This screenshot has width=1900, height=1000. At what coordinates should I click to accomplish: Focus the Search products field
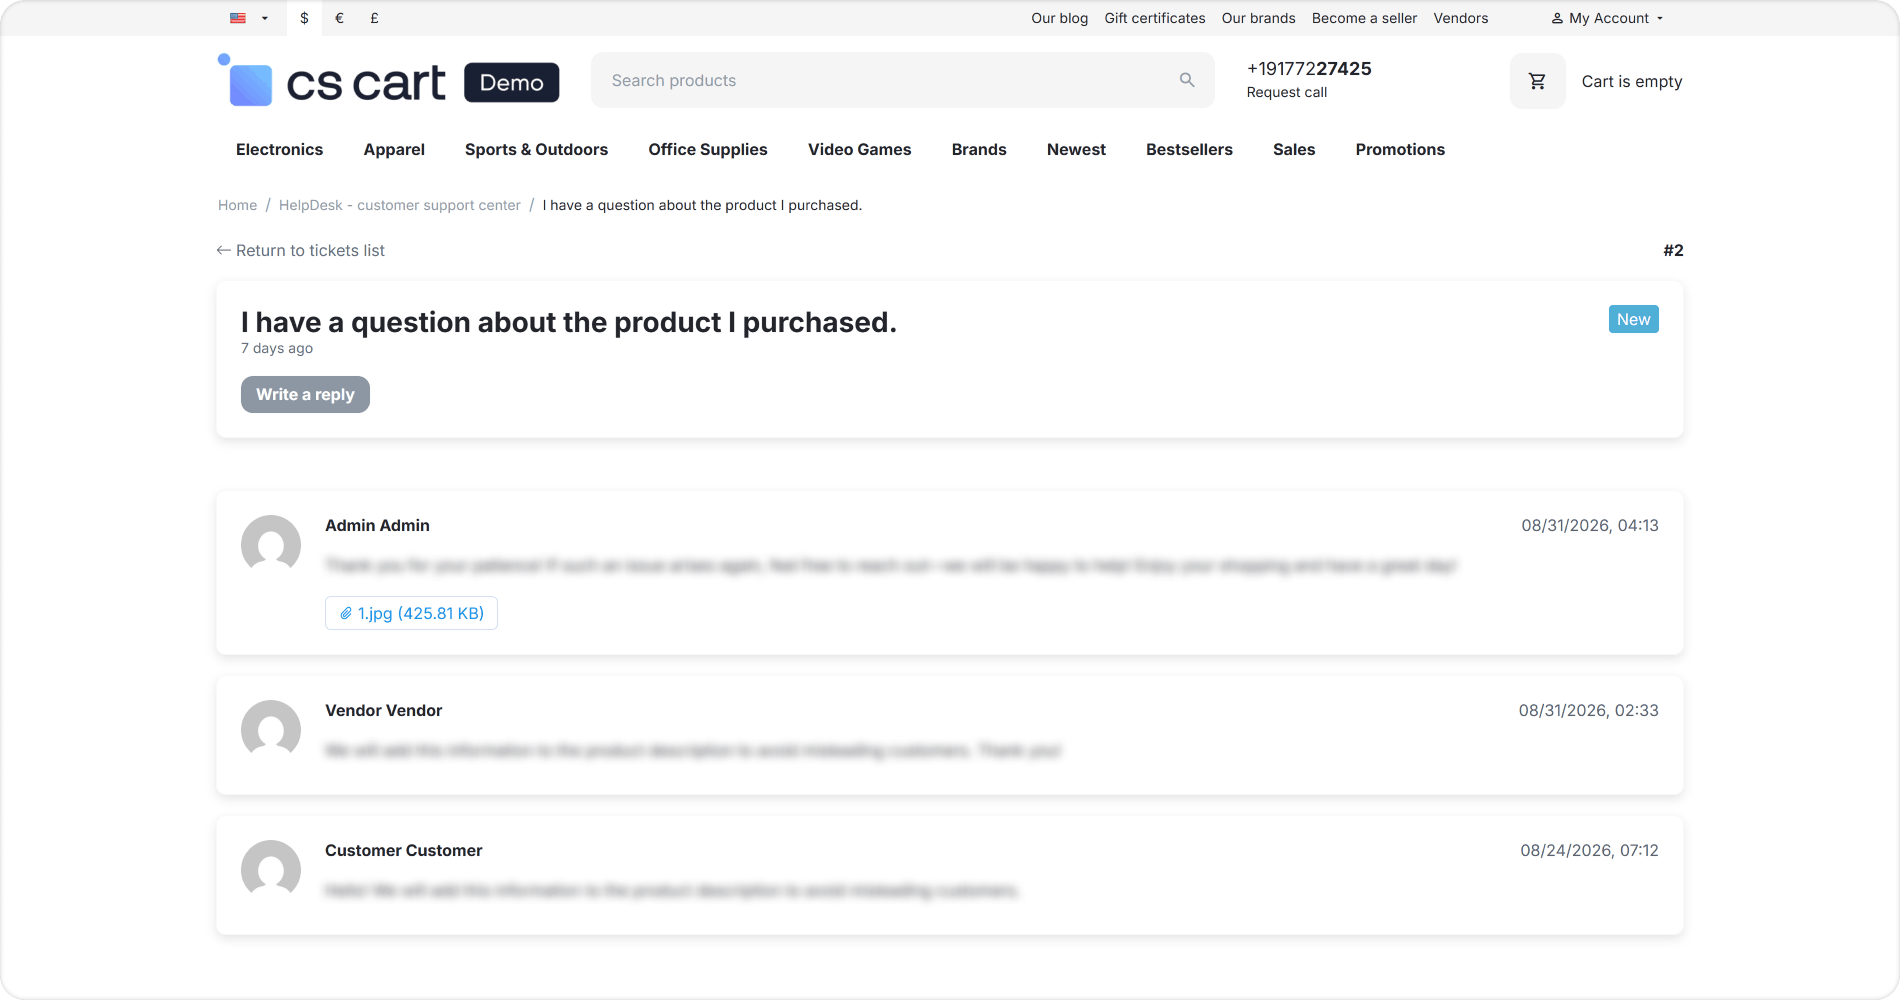click(902, 80)
